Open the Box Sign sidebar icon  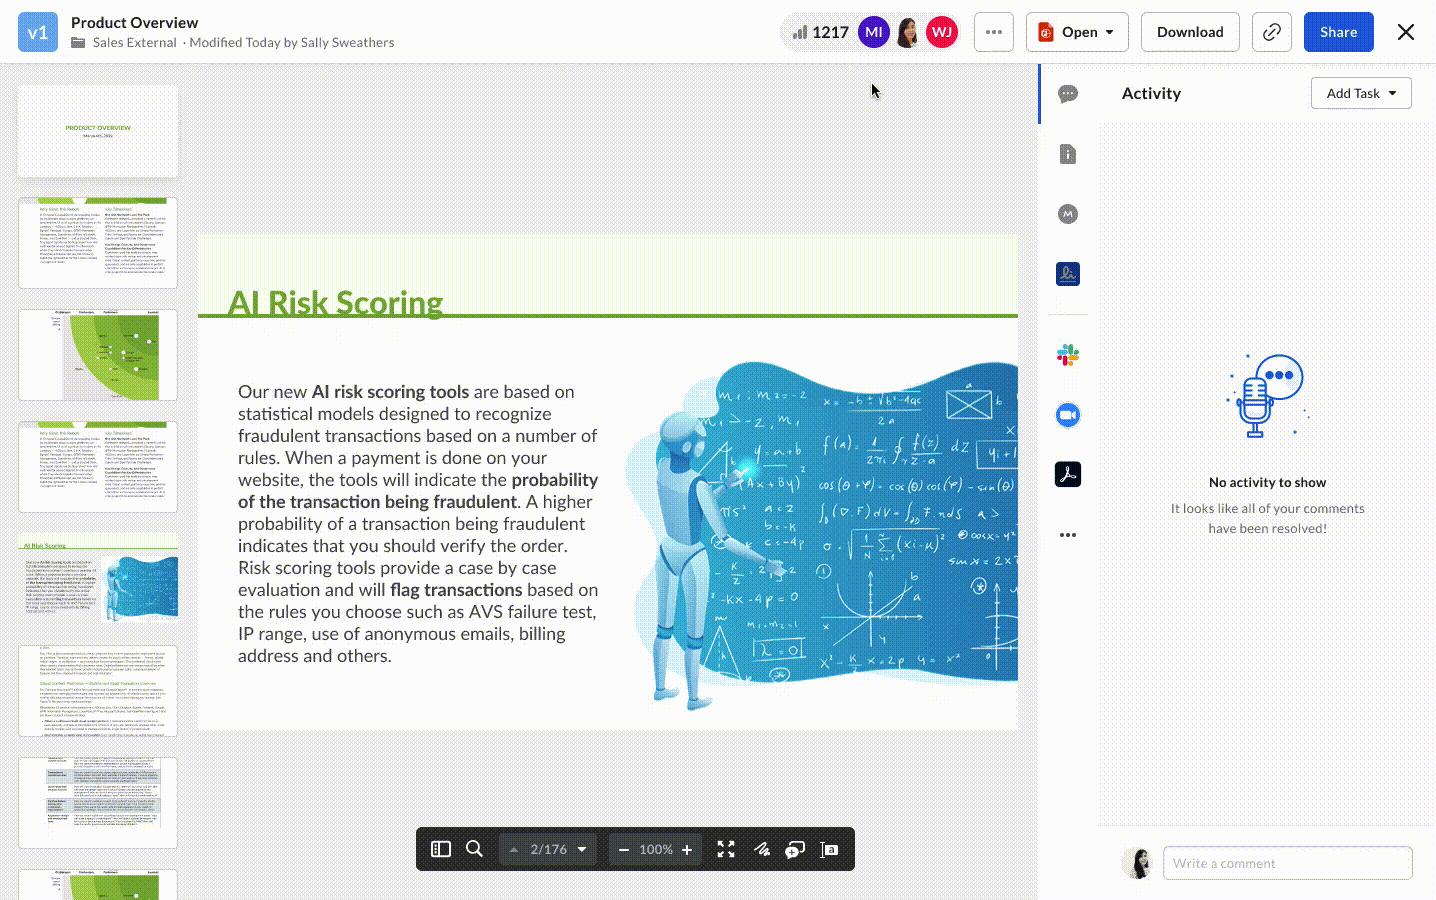click(x=1068, y=274)
